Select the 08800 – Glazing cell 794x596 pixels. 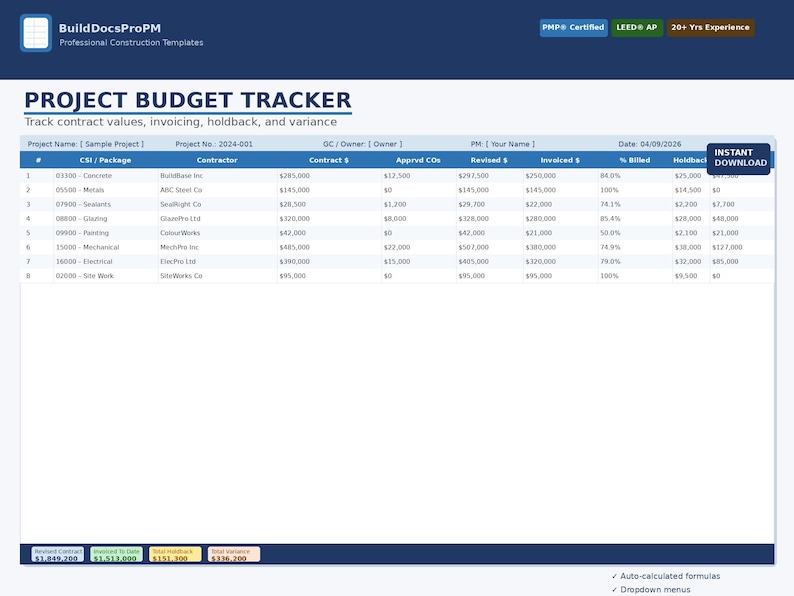[x=105, y=219]
